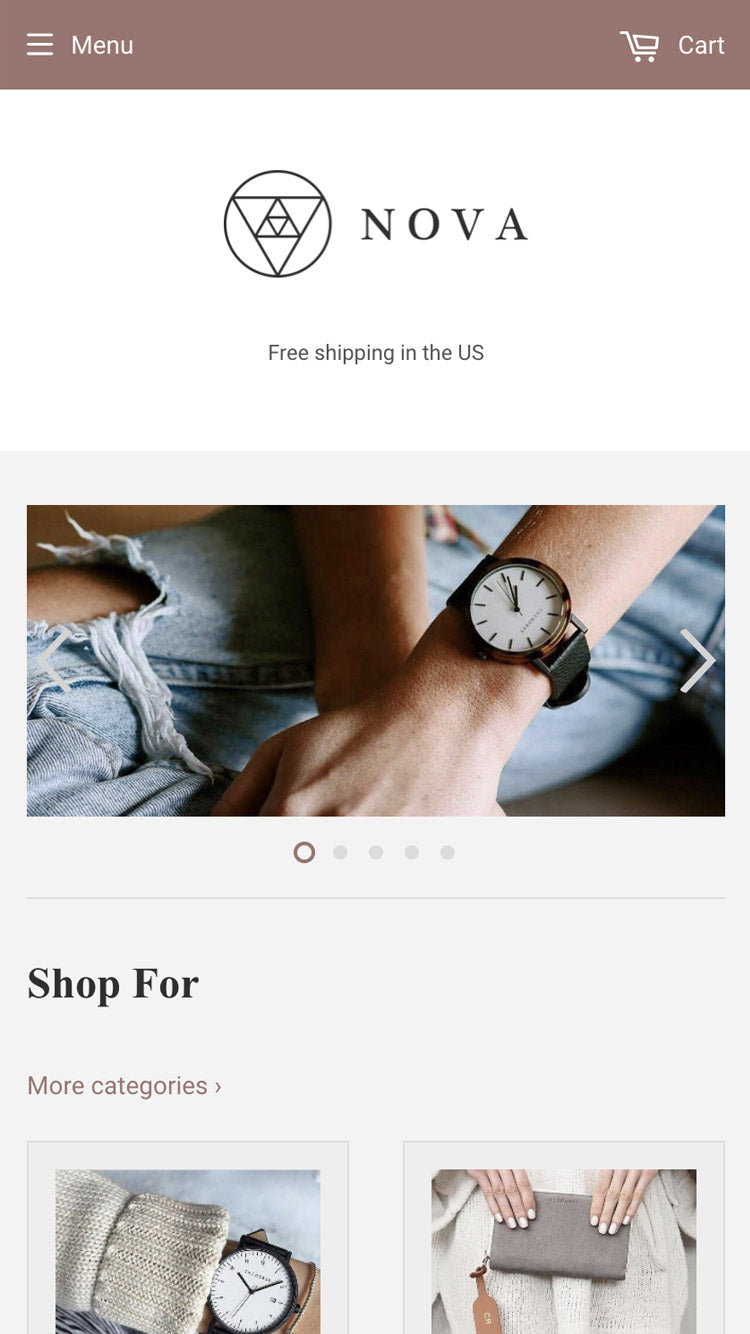
Task: Open the watch with knit sweater thumbnail
Action: (x=188, y=1251)
